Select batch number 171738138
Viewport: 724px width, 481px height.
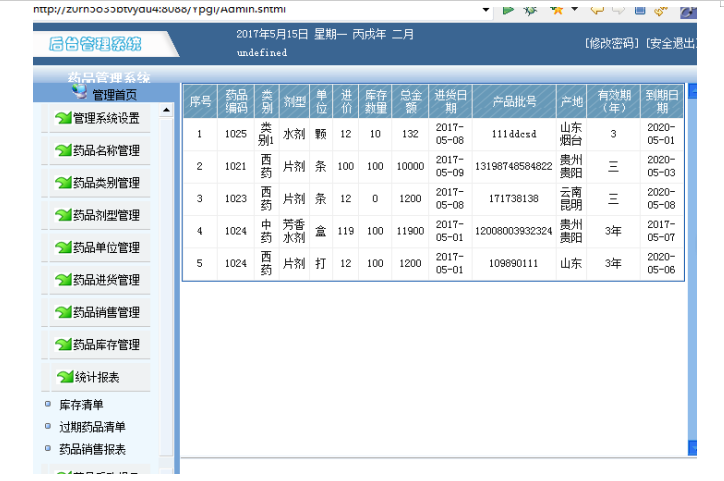514,198
